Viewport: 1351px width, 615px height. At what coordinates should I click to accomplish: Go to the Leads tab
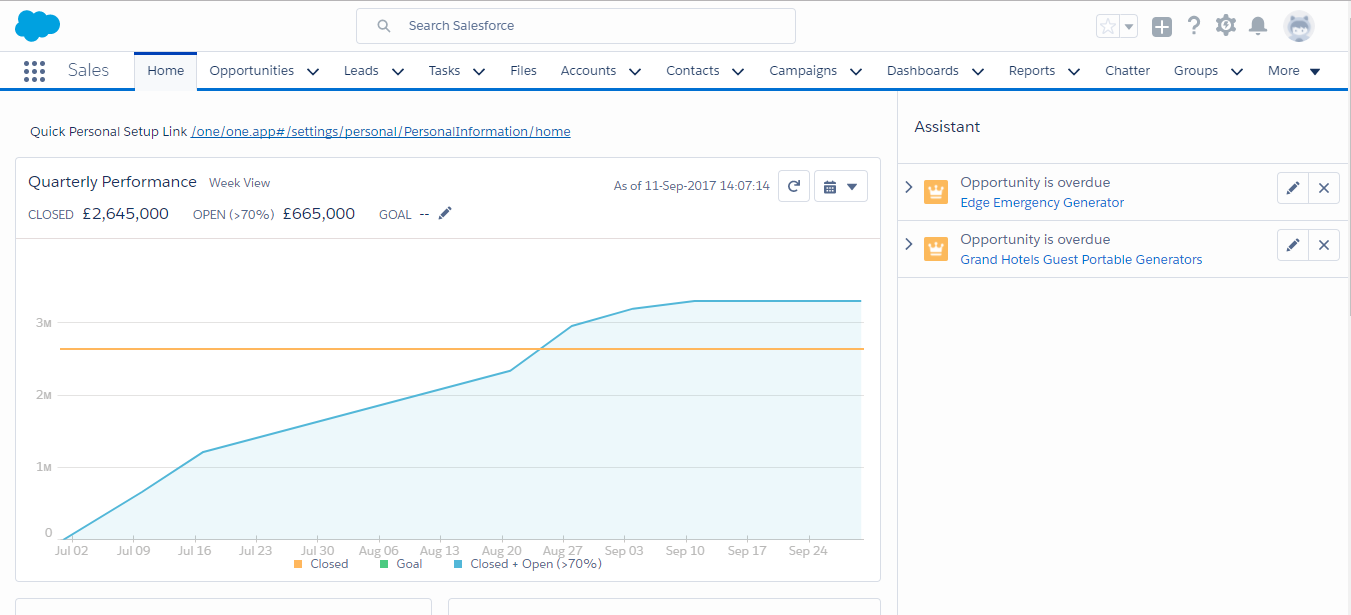click(x=361, y=71)
